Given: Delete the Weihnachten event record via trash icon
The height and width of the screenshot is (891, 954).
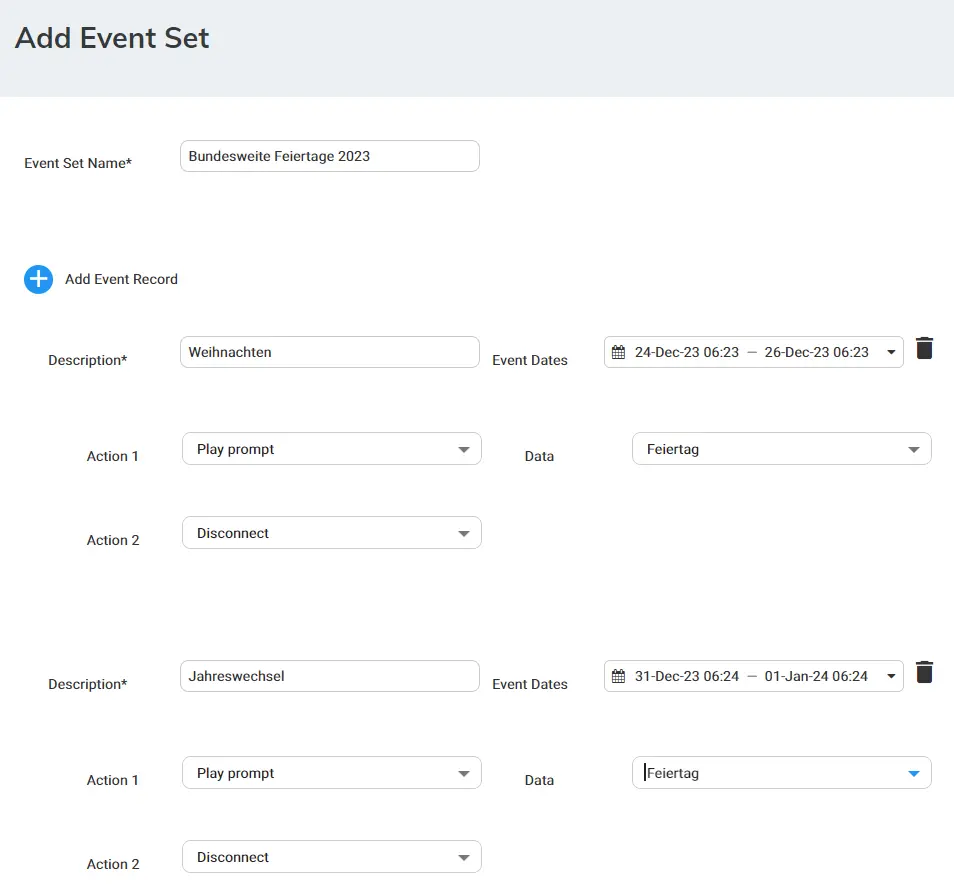Looking at the screenshot, I should pos(924,348).
